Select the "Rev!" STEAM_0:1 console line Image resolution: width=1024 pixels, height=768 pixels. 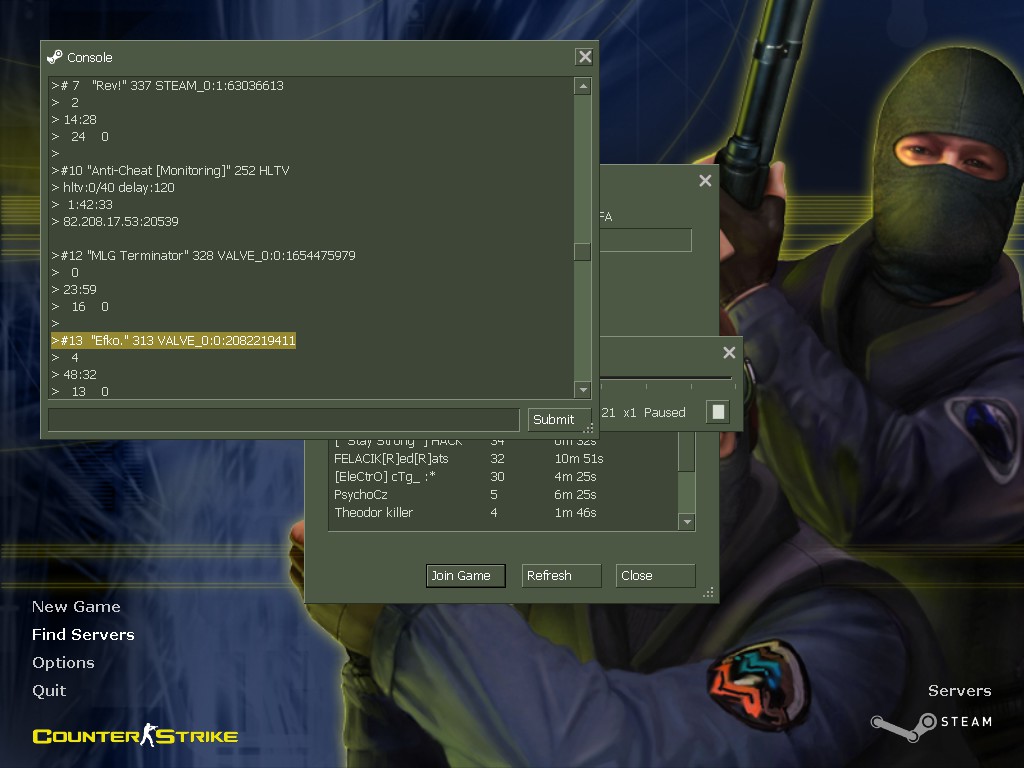pos(168,86)
